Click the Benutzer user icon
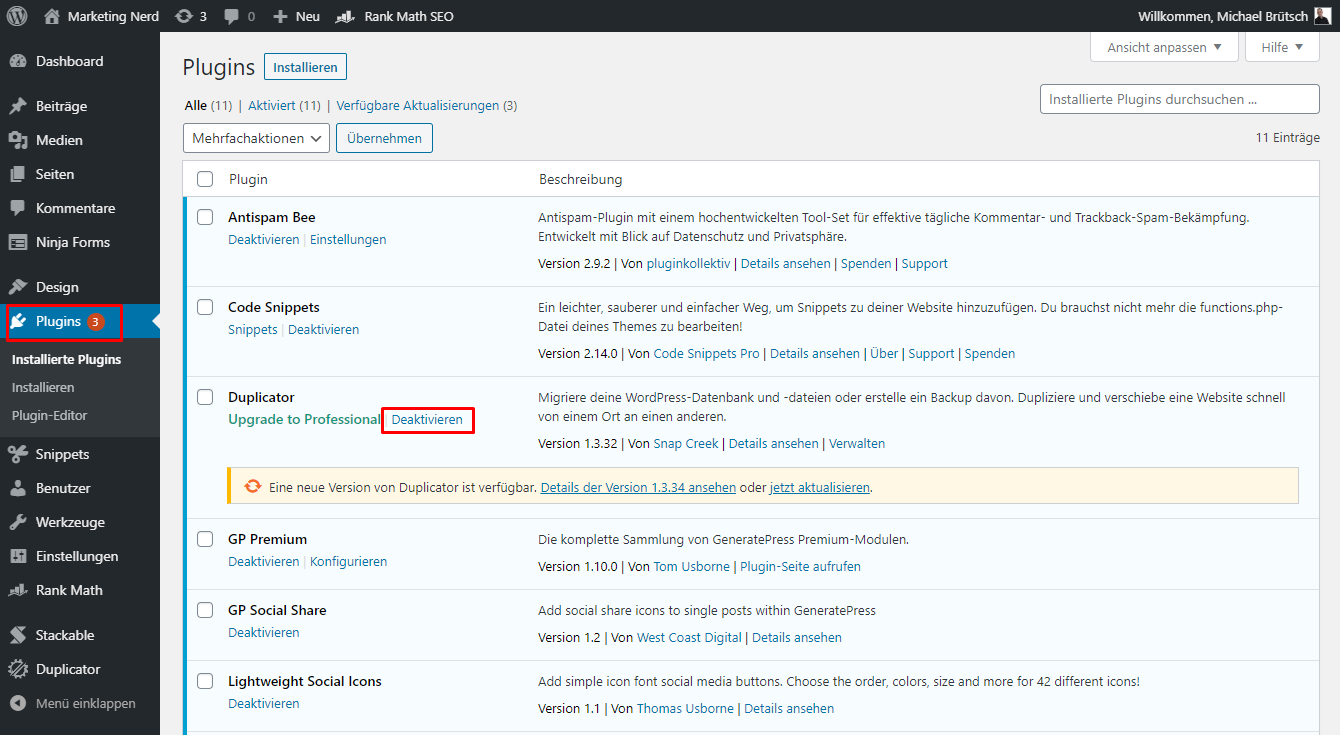The height and width of the screenshot is (735, 1340). point(18,488)
